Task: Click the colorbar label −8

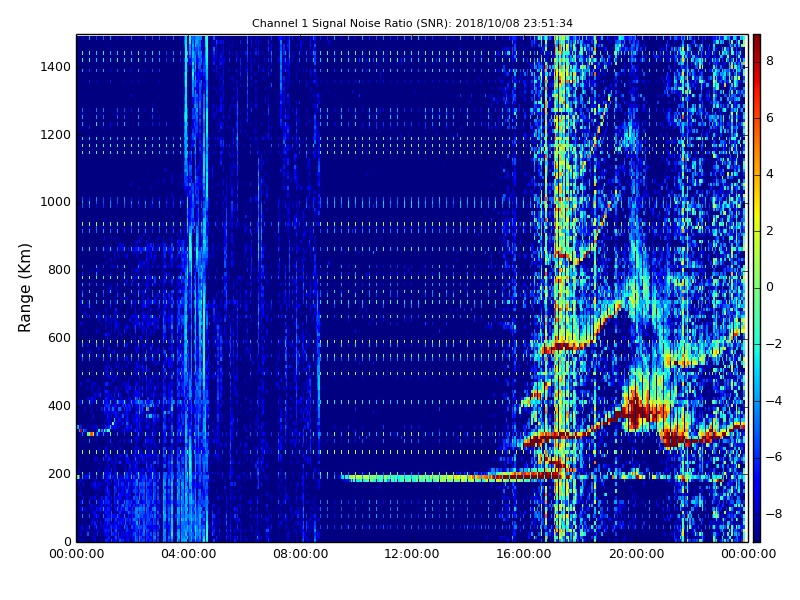Action: tap(774, 514)
